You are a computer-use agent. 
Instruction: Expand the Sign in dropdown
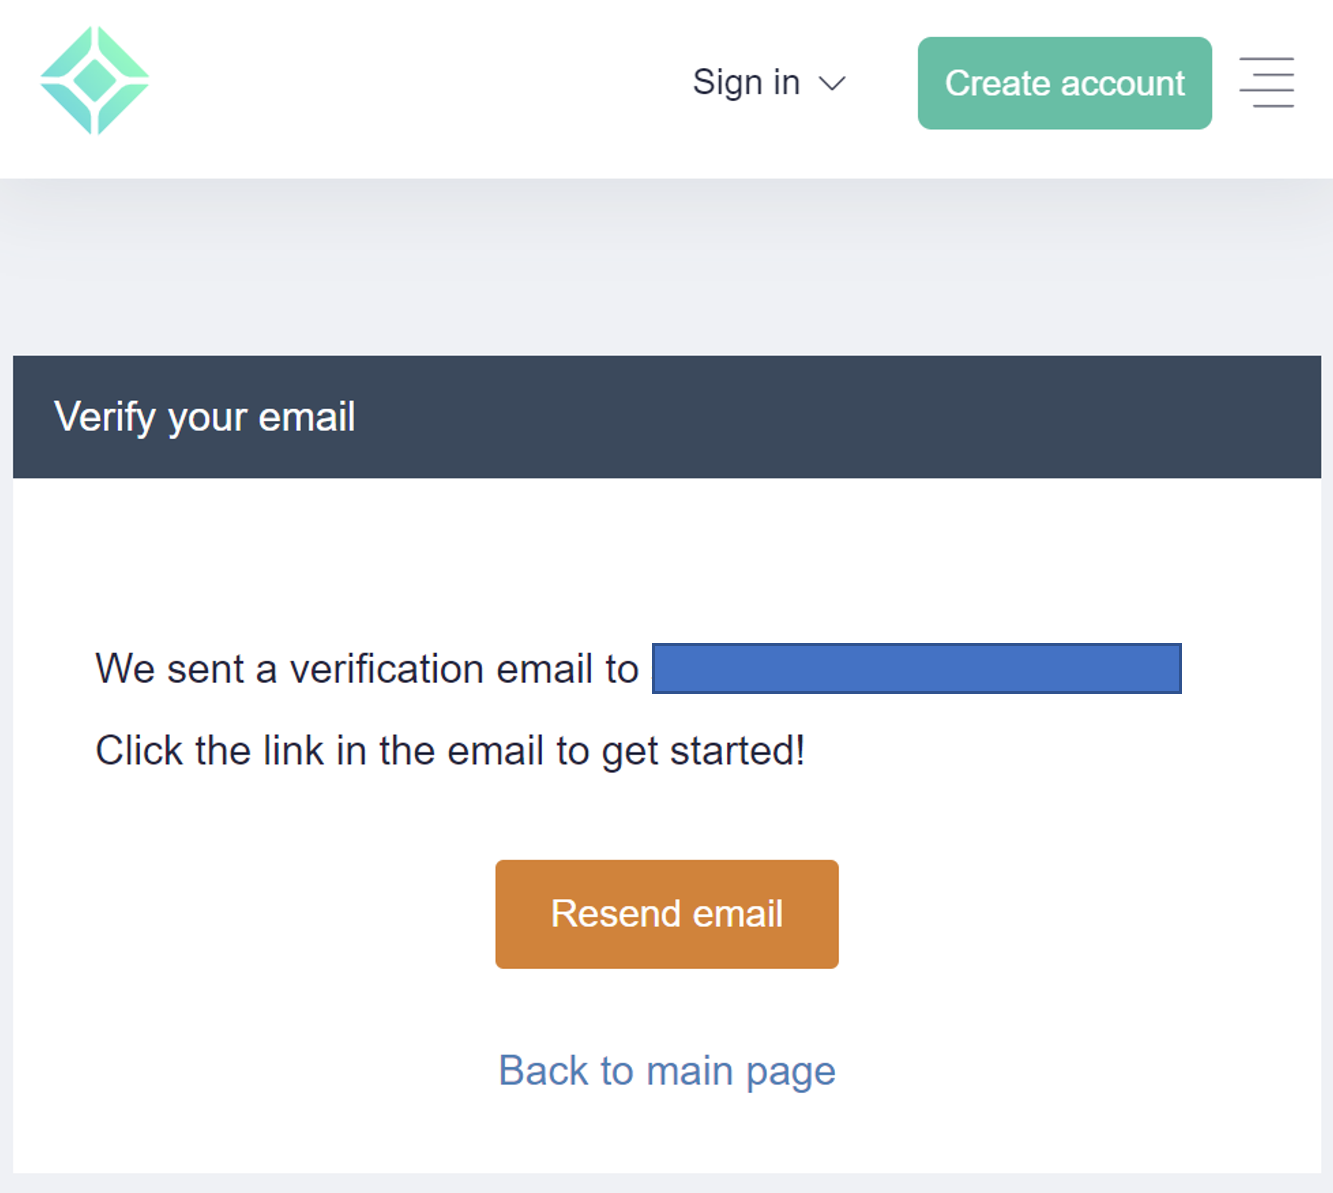point(769,82)
